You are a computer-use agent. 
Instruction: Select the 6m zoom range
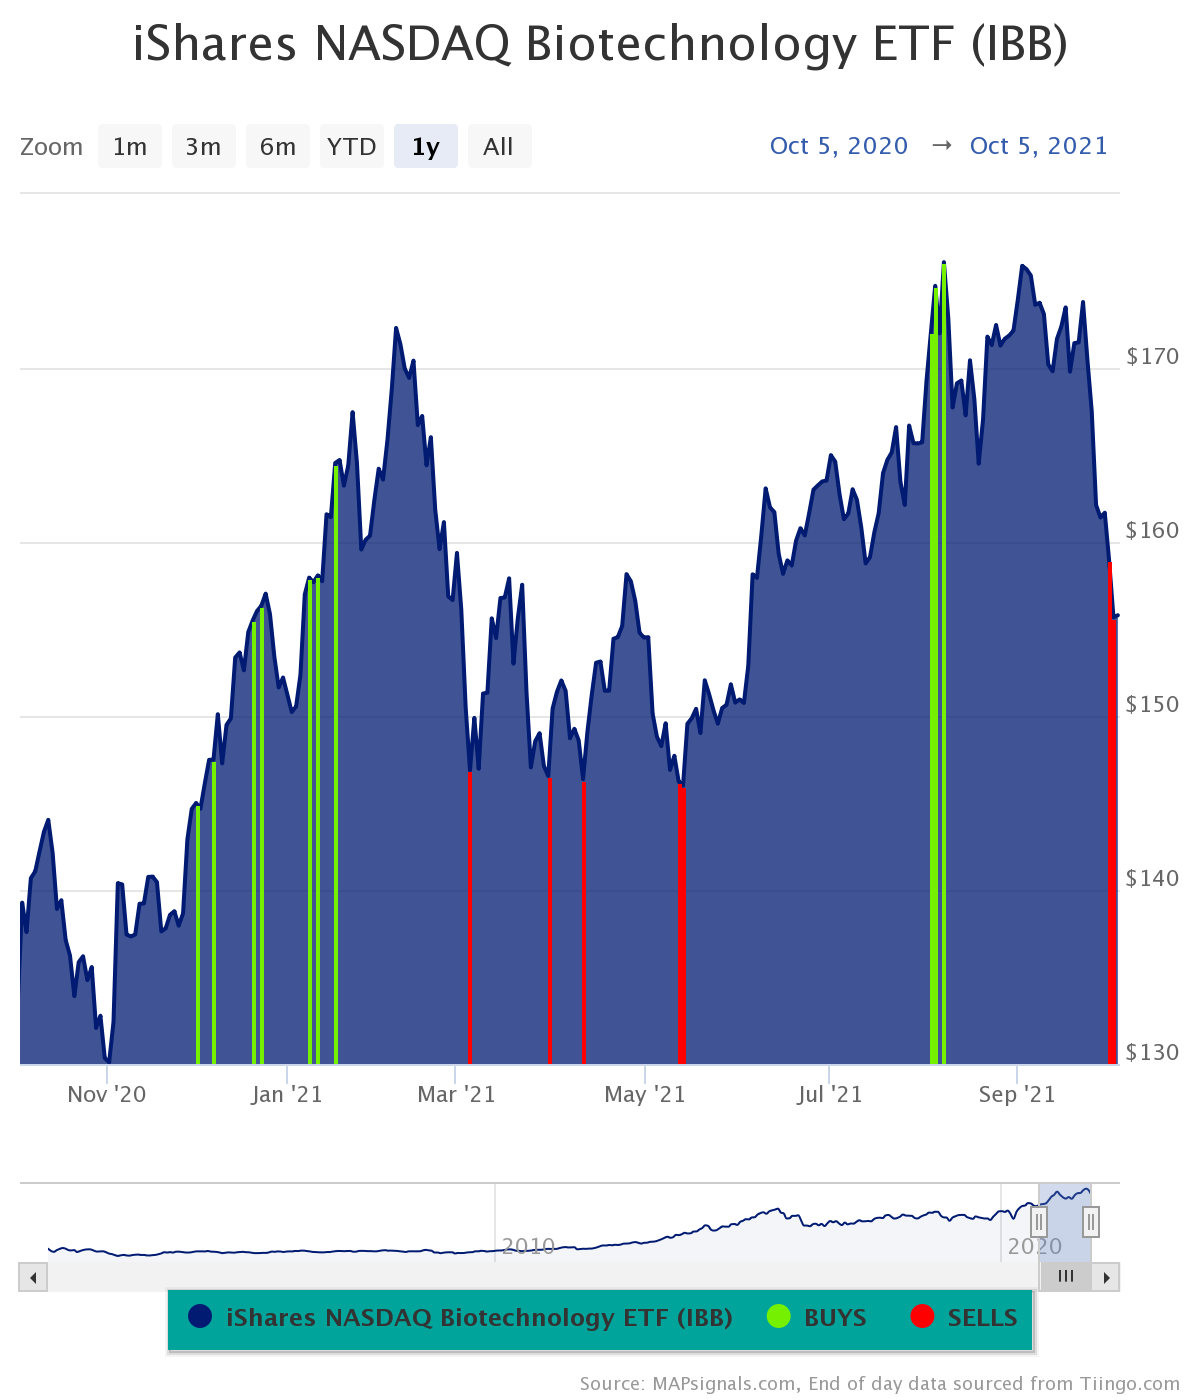[278, 146]
